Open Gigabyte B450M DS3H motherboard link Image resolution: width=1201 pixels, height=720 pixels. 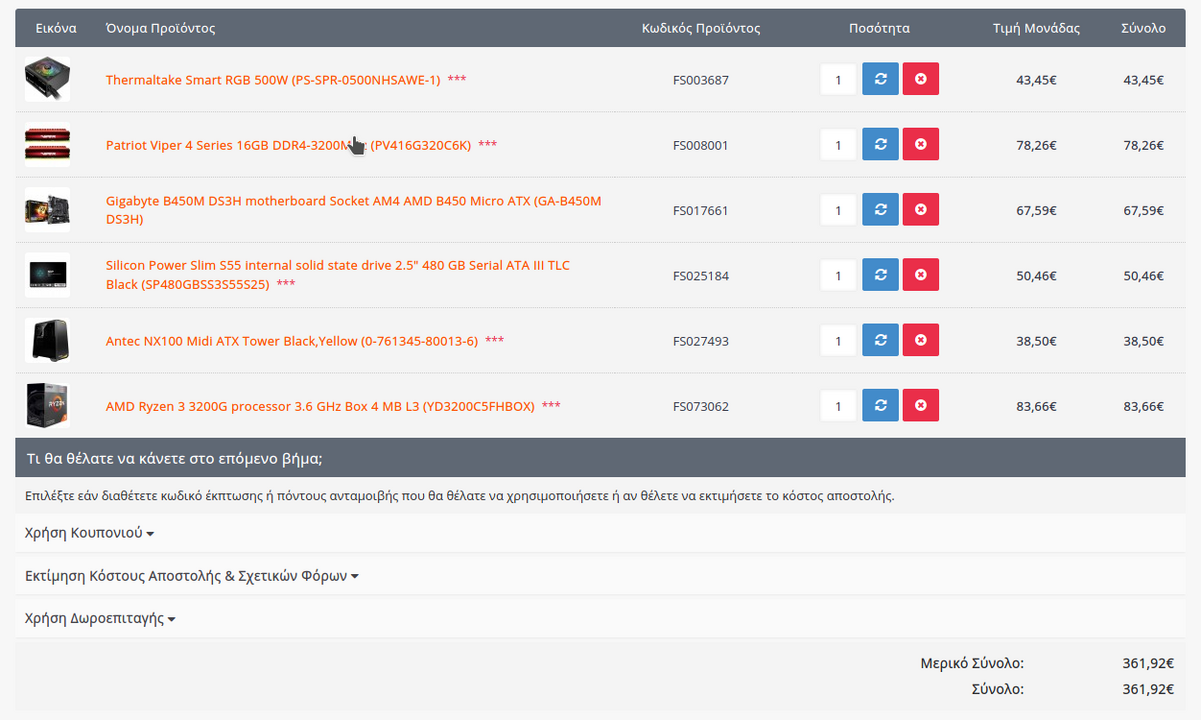click(354, 210)
